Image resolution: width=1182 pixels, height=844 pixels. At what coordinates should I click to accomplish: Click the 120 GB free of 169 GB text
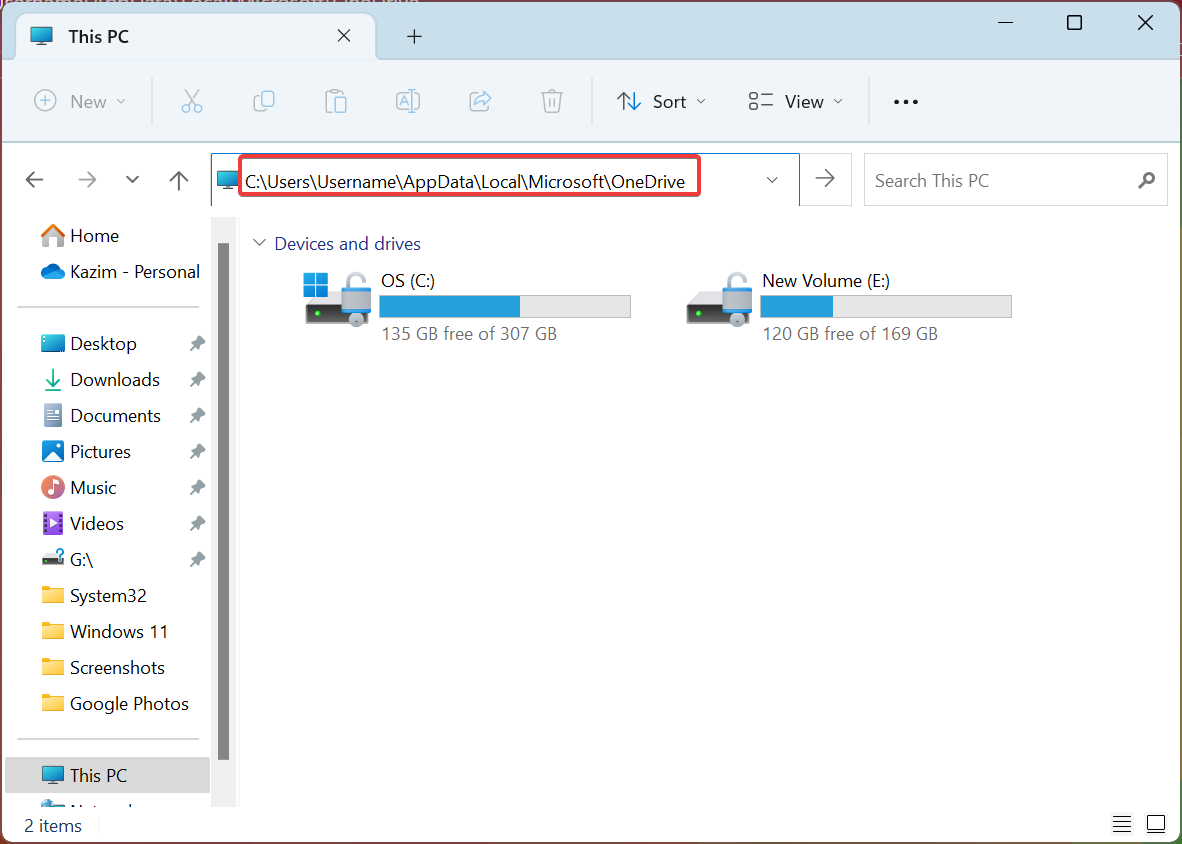click(x=850, y=334)
